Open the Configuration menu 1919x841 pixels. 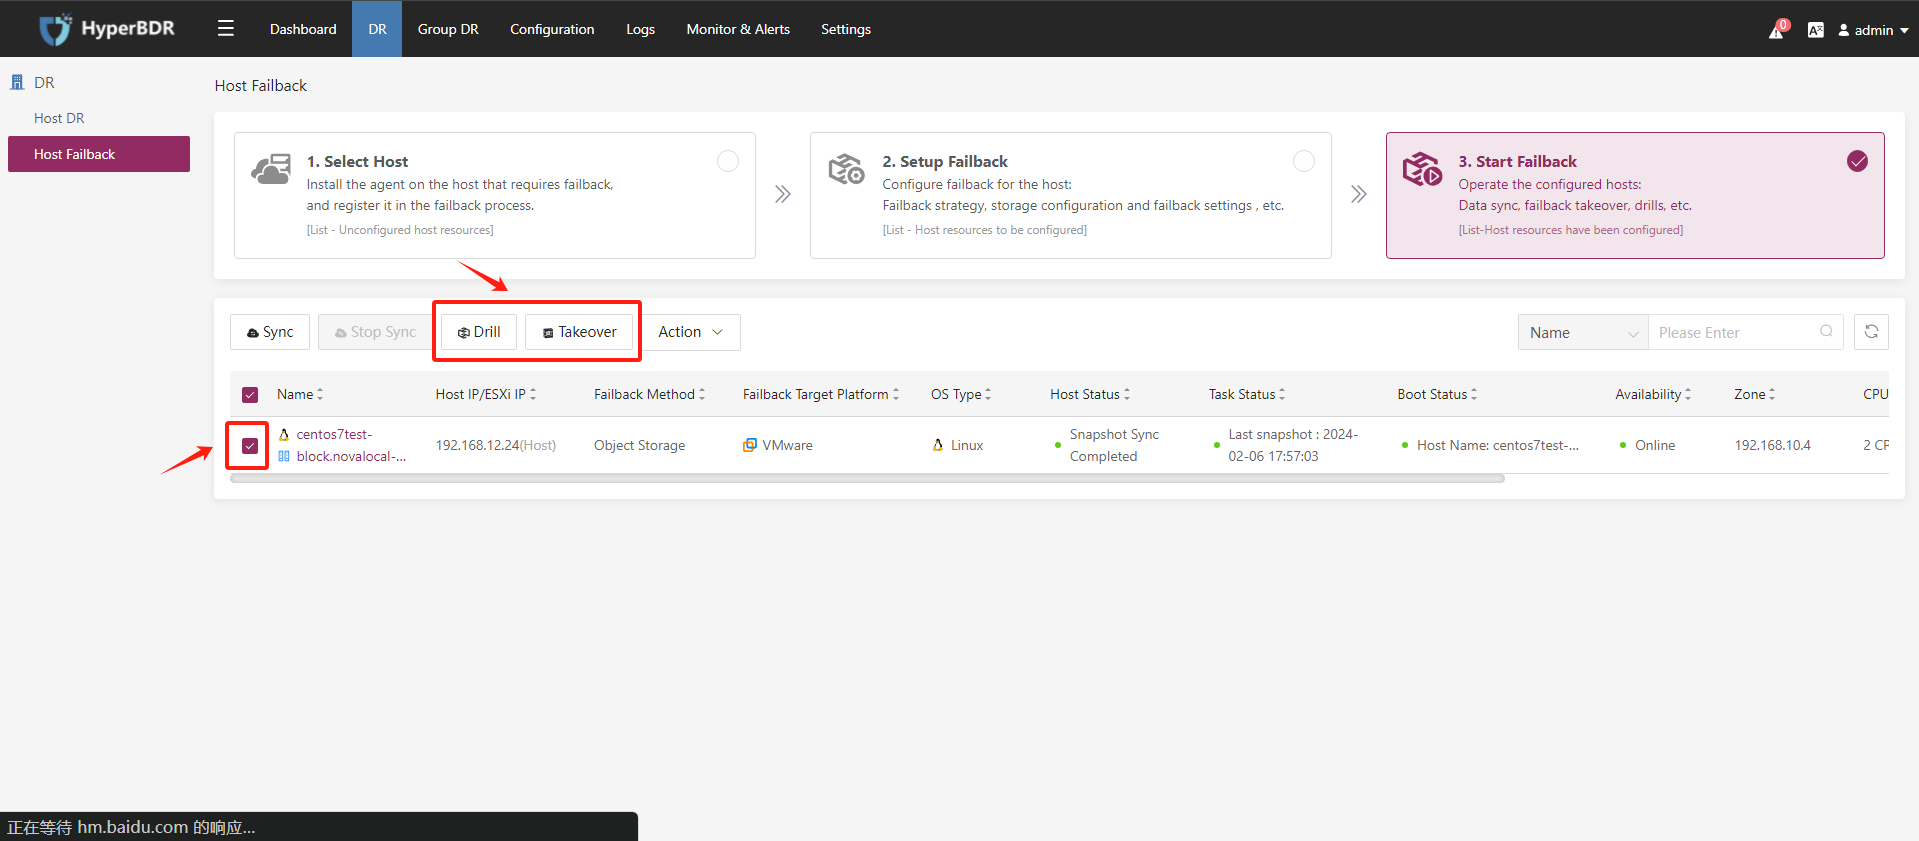(552, 29)
